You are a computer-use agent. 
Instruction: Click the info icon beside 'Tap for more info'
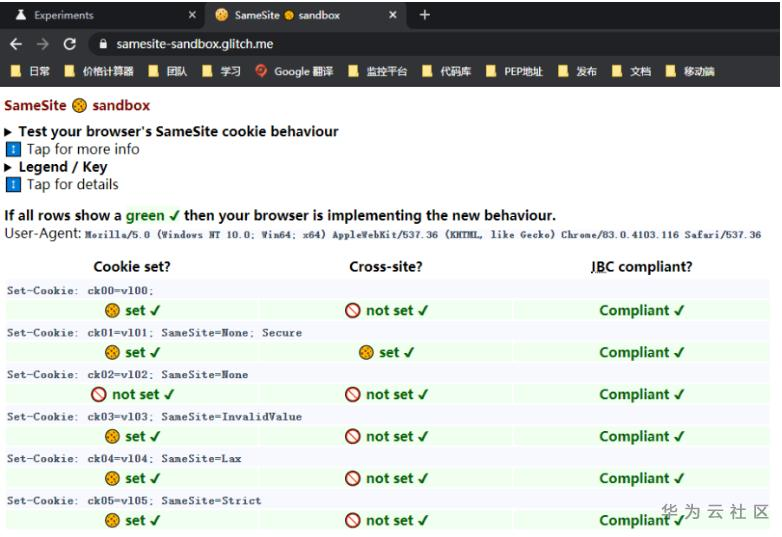click(13, 149)
